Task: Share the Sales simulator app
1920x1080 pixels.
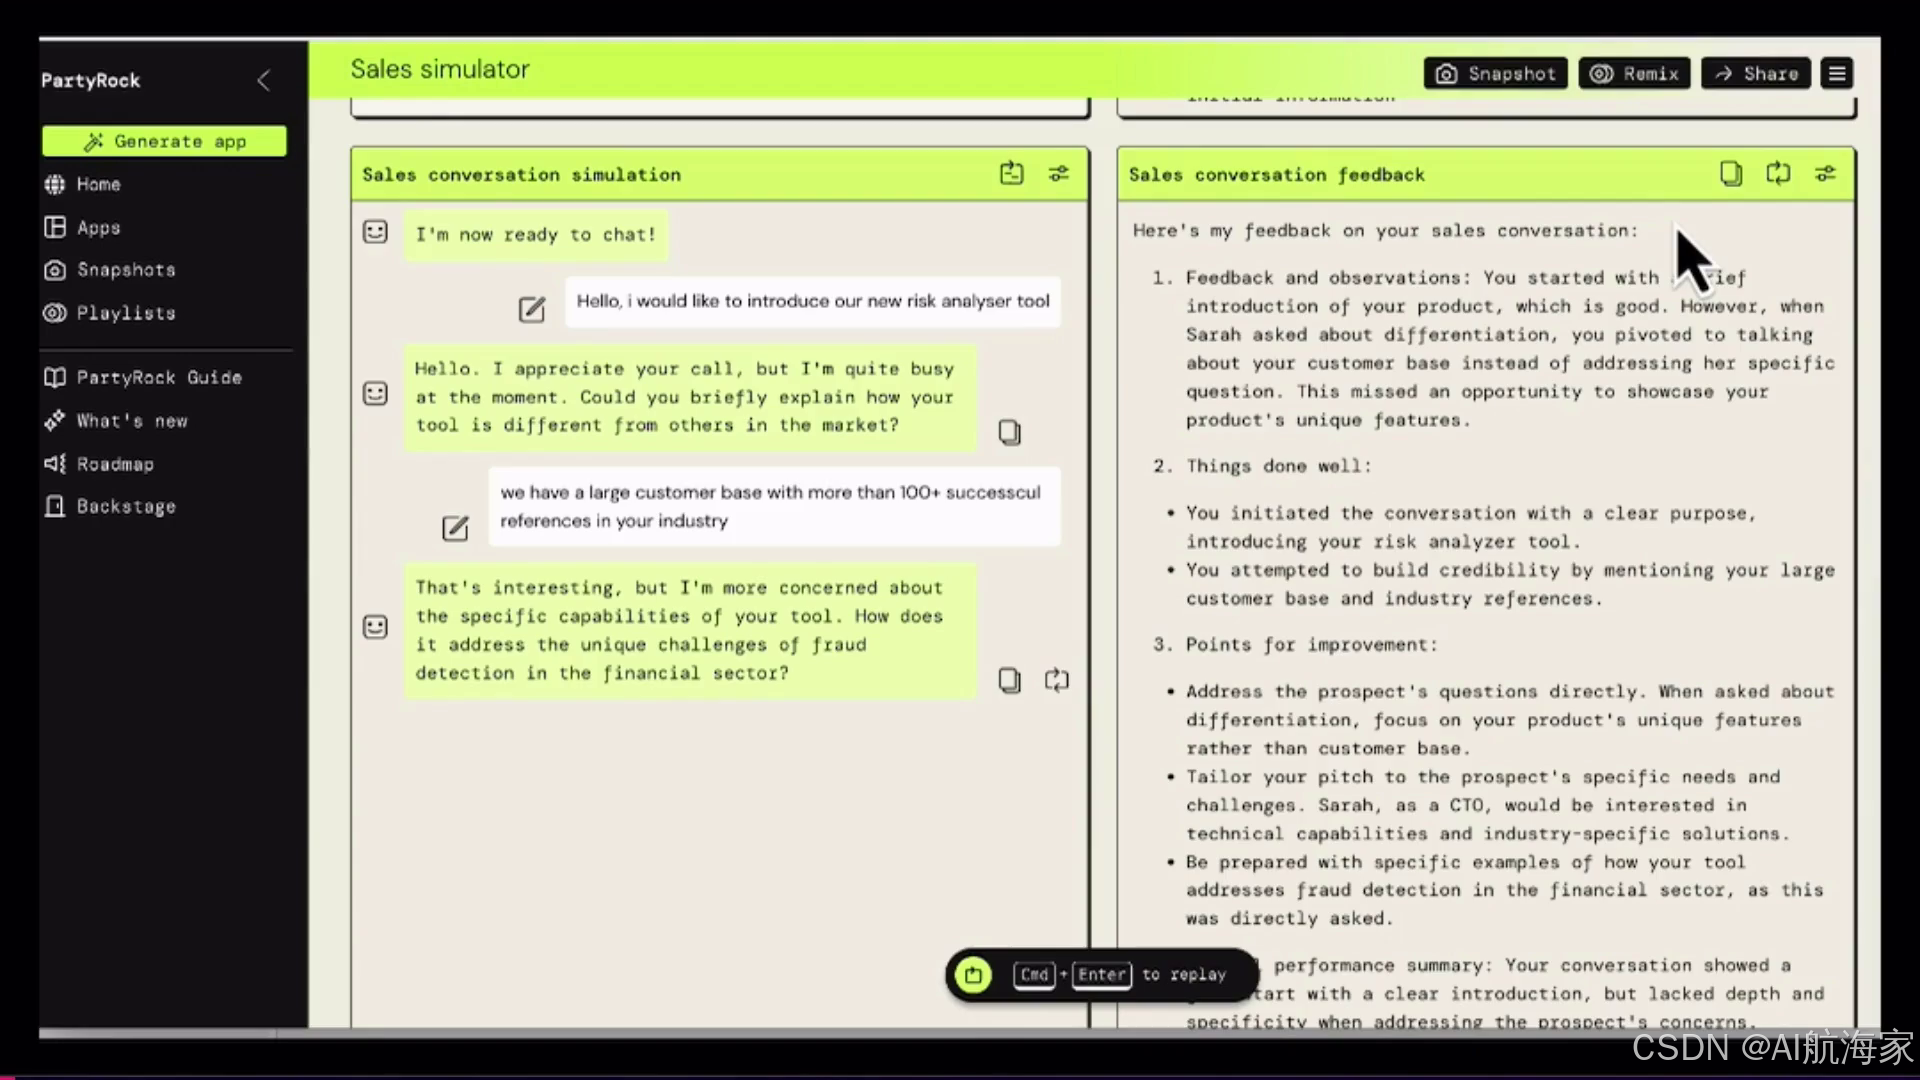Action: [x=1756, y=74]
